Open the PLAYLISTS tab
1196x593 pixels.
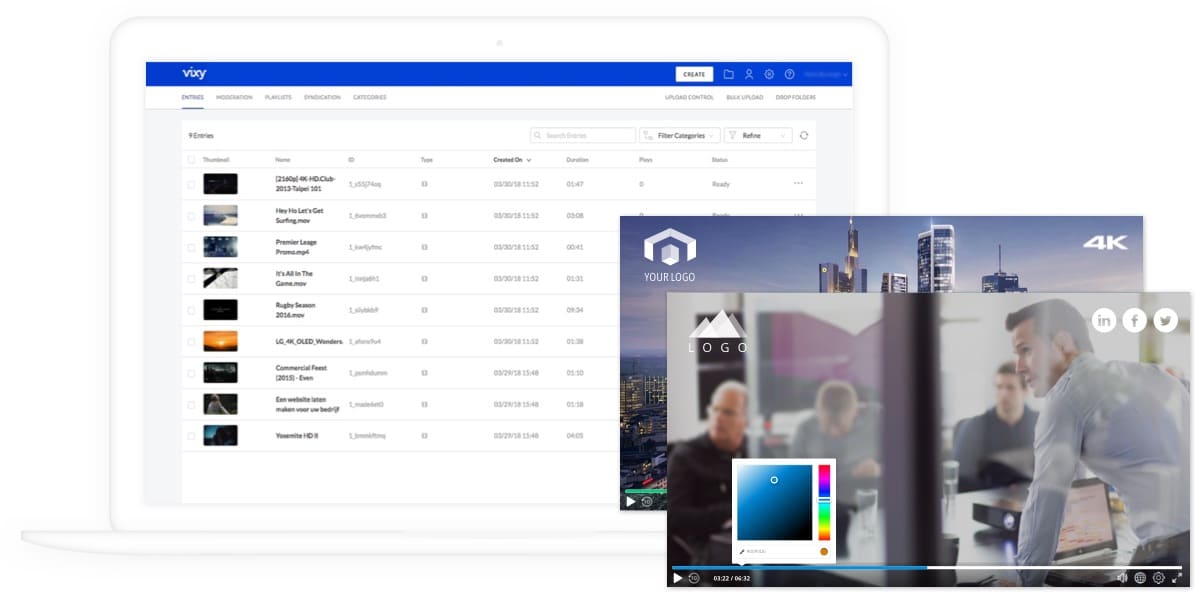[x=278, y=97]
